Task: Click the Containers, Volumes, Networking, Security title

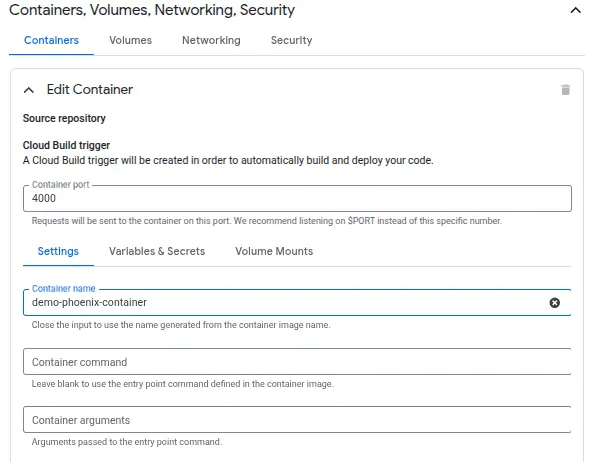Action: click(152, 10)
